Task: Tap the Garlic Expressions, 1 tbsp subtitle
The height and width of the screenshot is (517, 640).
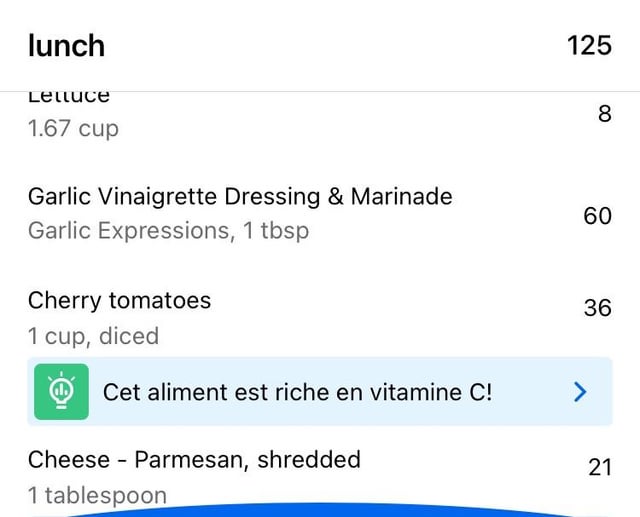Action: (x=168, y=231)
